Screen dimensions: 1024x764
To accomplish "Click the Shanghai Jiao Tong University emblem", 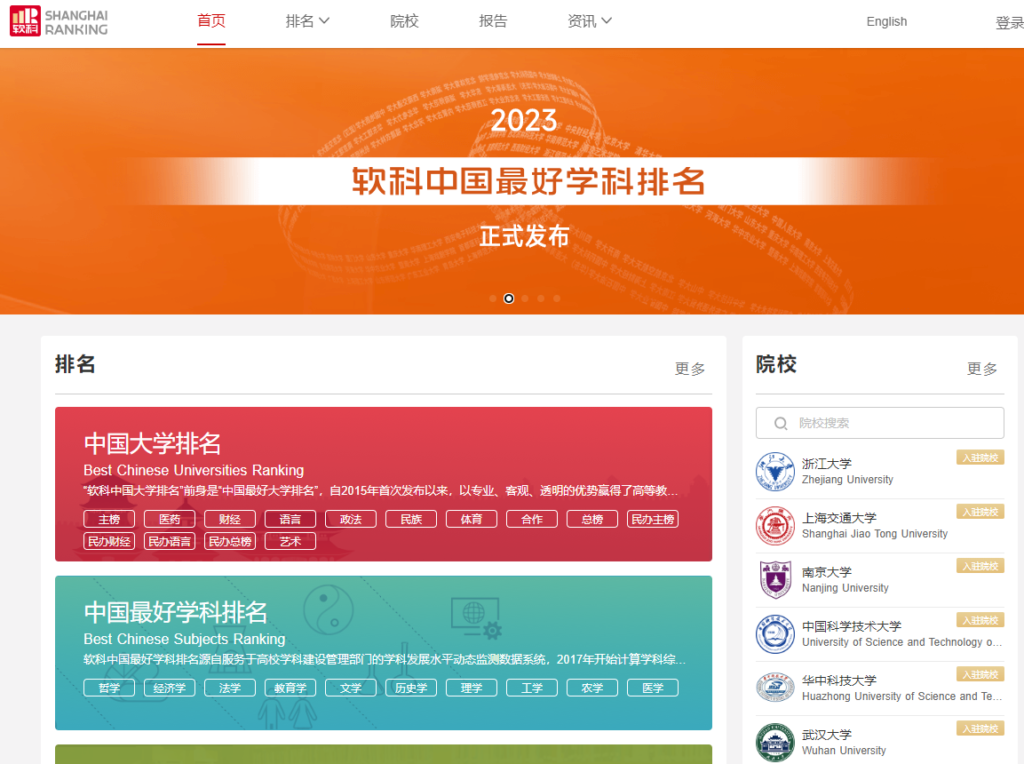I will click(775, 526).
